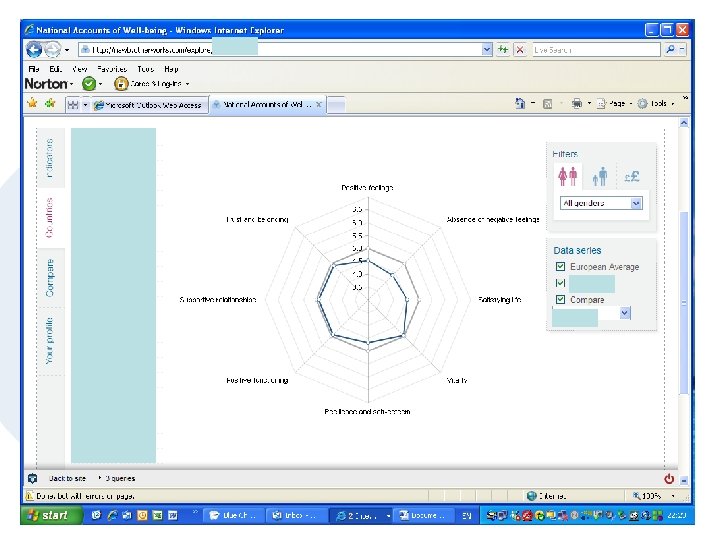Click the Print icon in command bar

click(x=577, y=104)
